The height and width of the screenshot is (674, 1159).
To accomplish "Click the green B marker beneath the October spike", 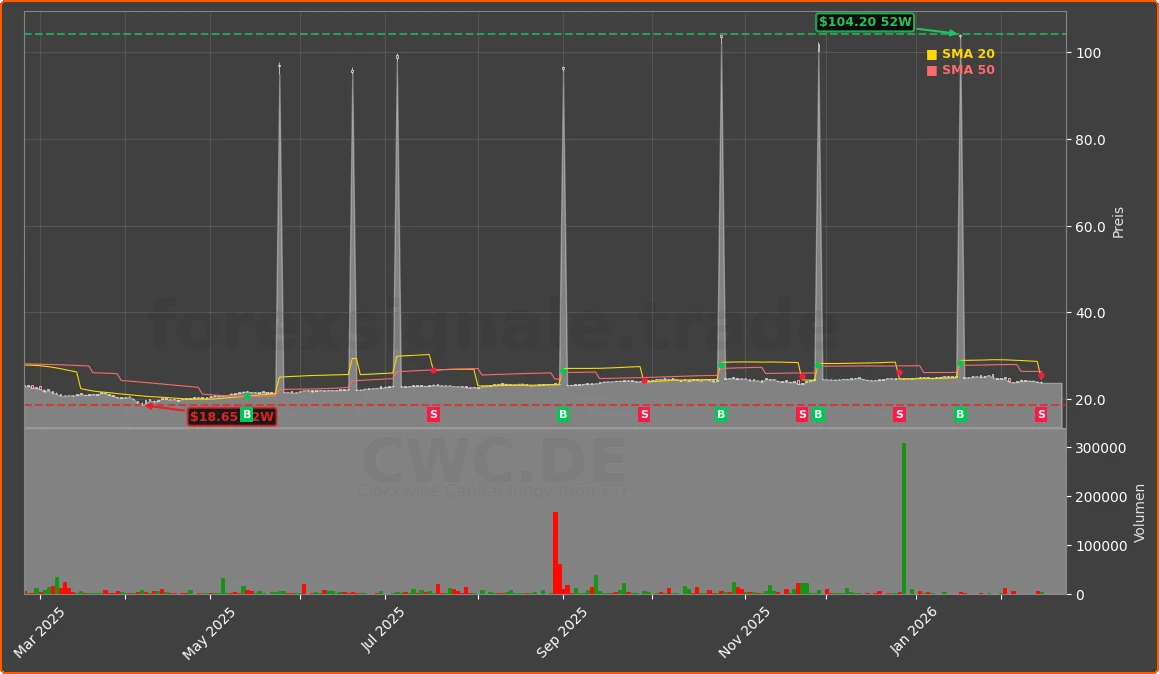I will pos(721,413).
